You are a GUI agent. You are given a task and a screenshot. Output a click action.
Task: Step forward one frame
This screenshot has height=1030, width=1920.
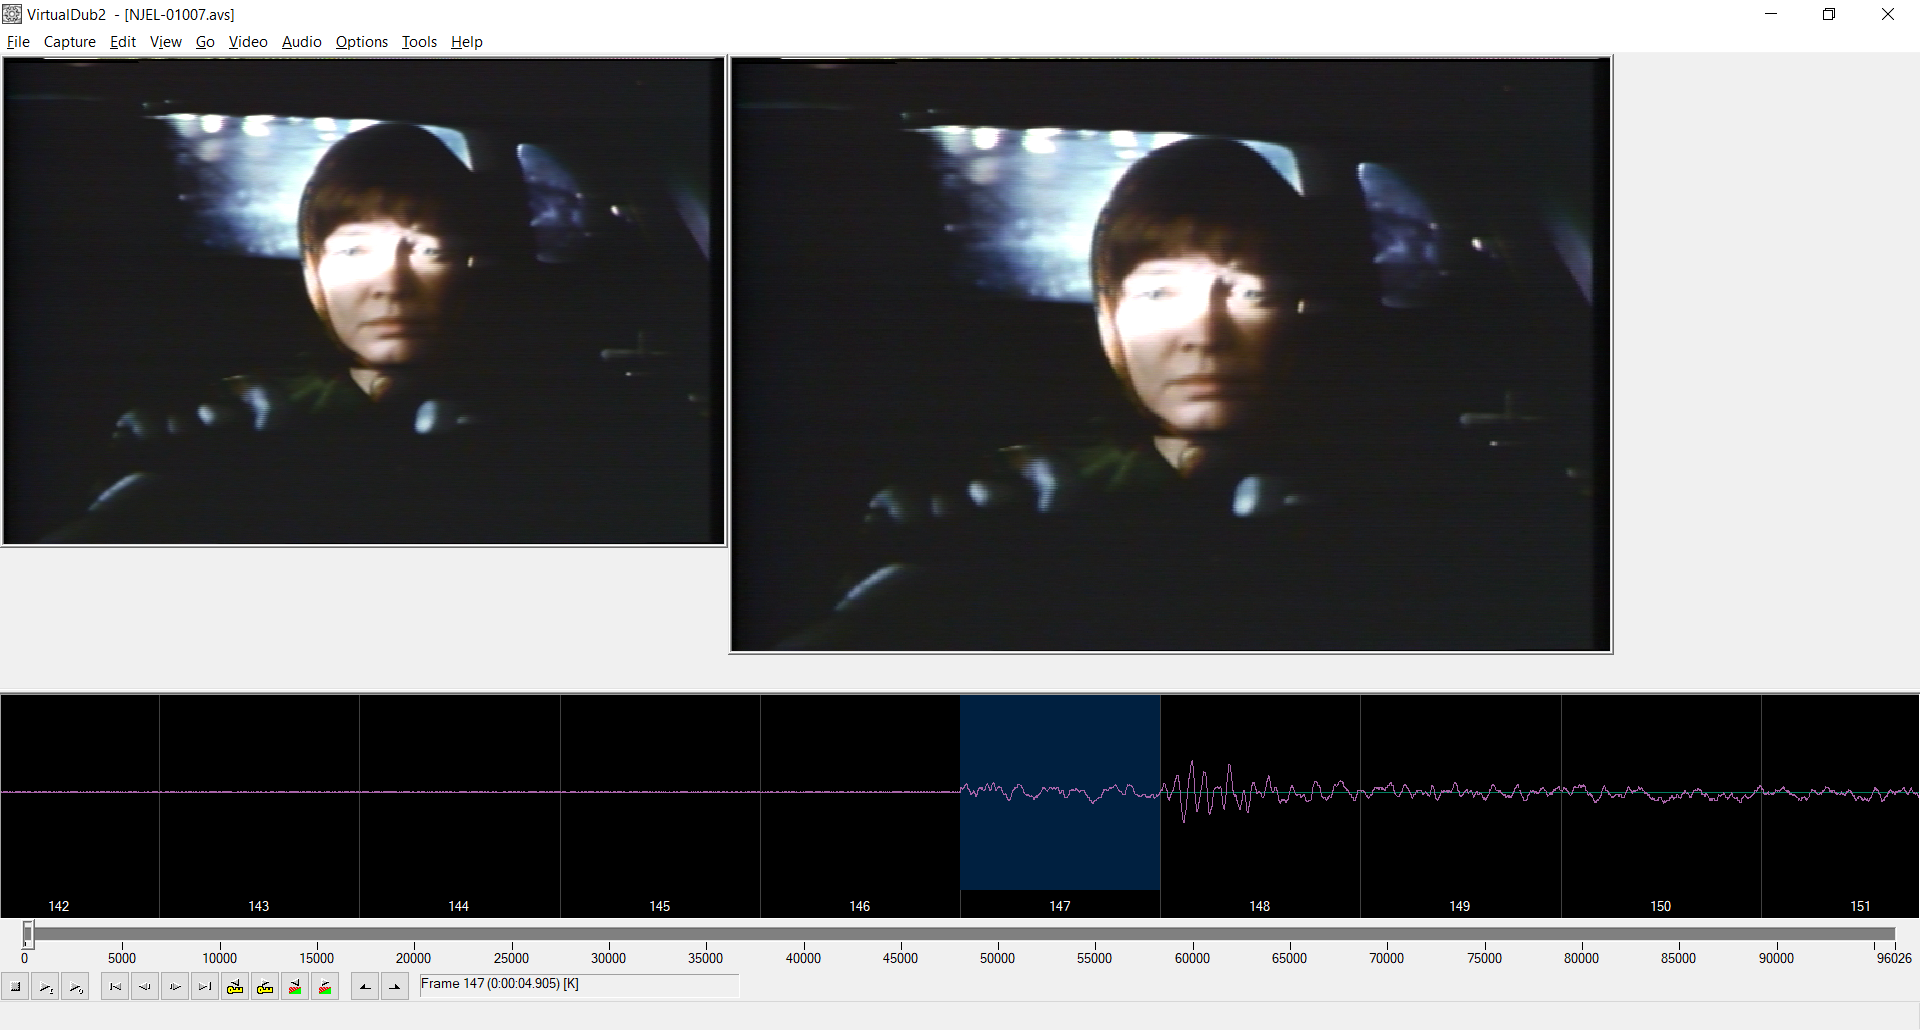tap(175, 987)
